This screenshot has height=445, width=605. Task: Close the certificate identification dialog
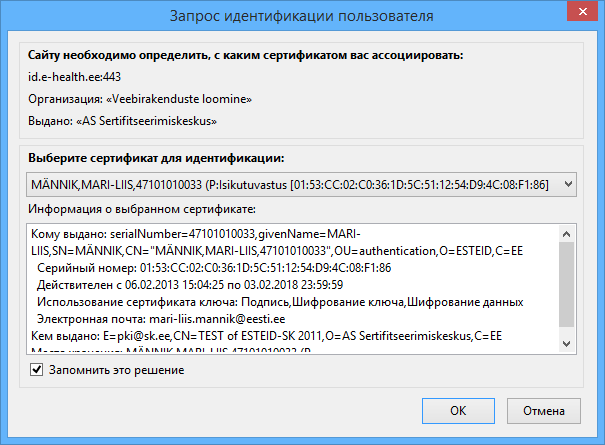click(x=583, y=12)
